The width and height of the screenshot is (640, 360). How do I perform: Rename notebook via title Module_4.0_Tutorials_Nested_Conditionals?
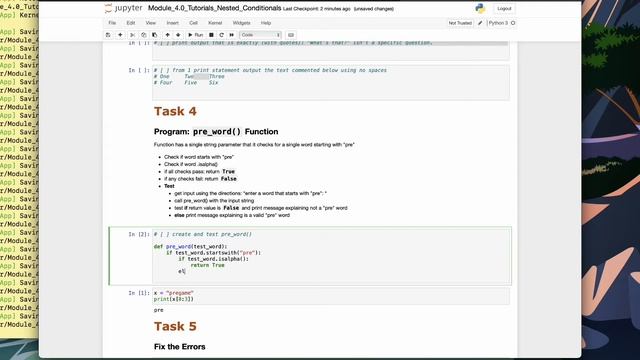click(x=214, y=8)
